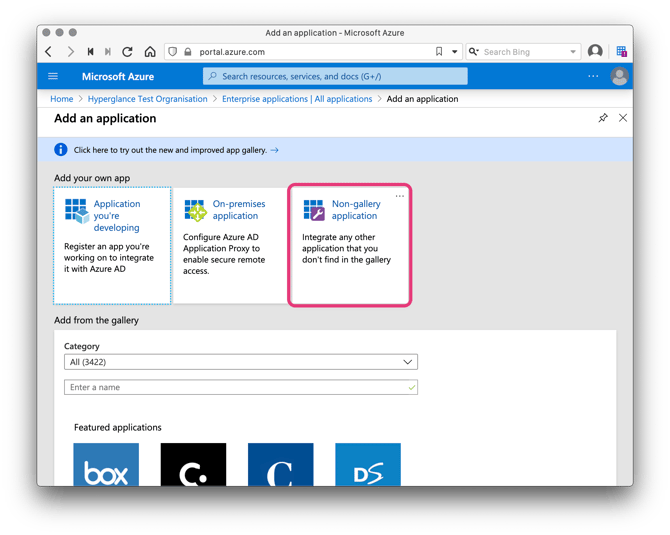Close the Add an application blade
670x535 pixels.
pos(623,118)
